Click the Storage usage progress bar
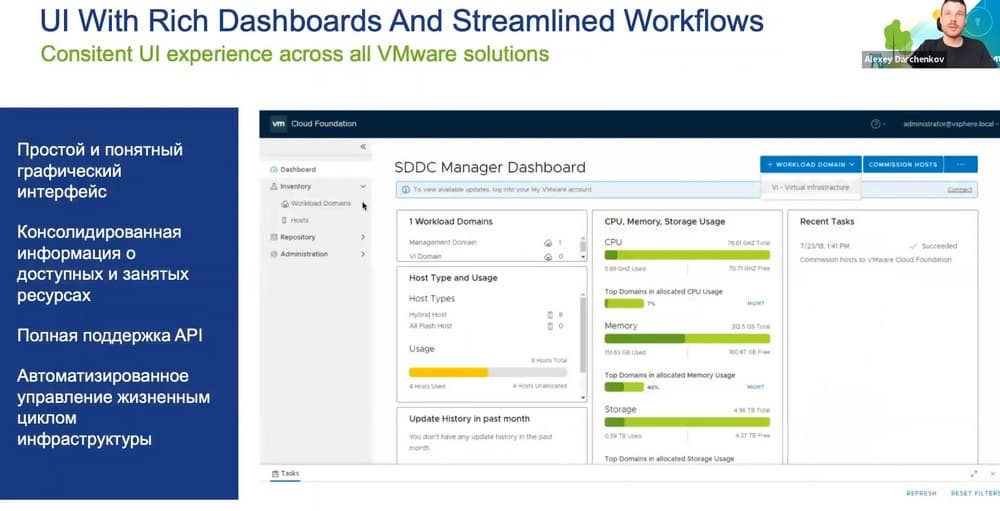1000x511 pixels. 687,422
